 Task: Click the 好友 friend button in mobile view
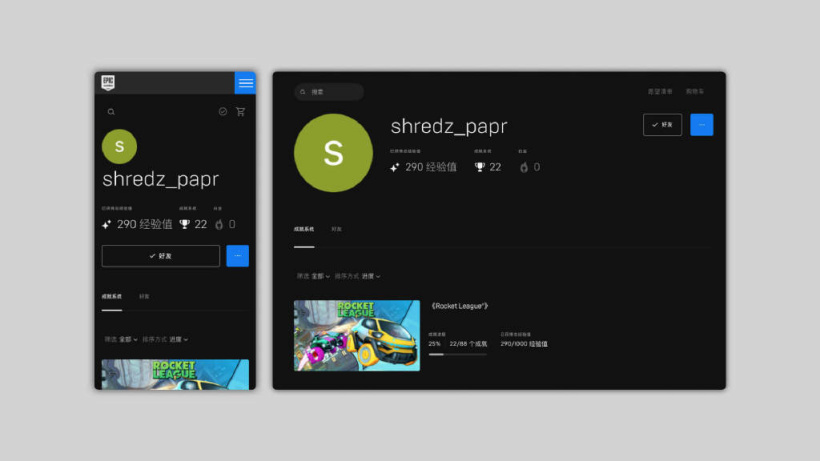161,256
